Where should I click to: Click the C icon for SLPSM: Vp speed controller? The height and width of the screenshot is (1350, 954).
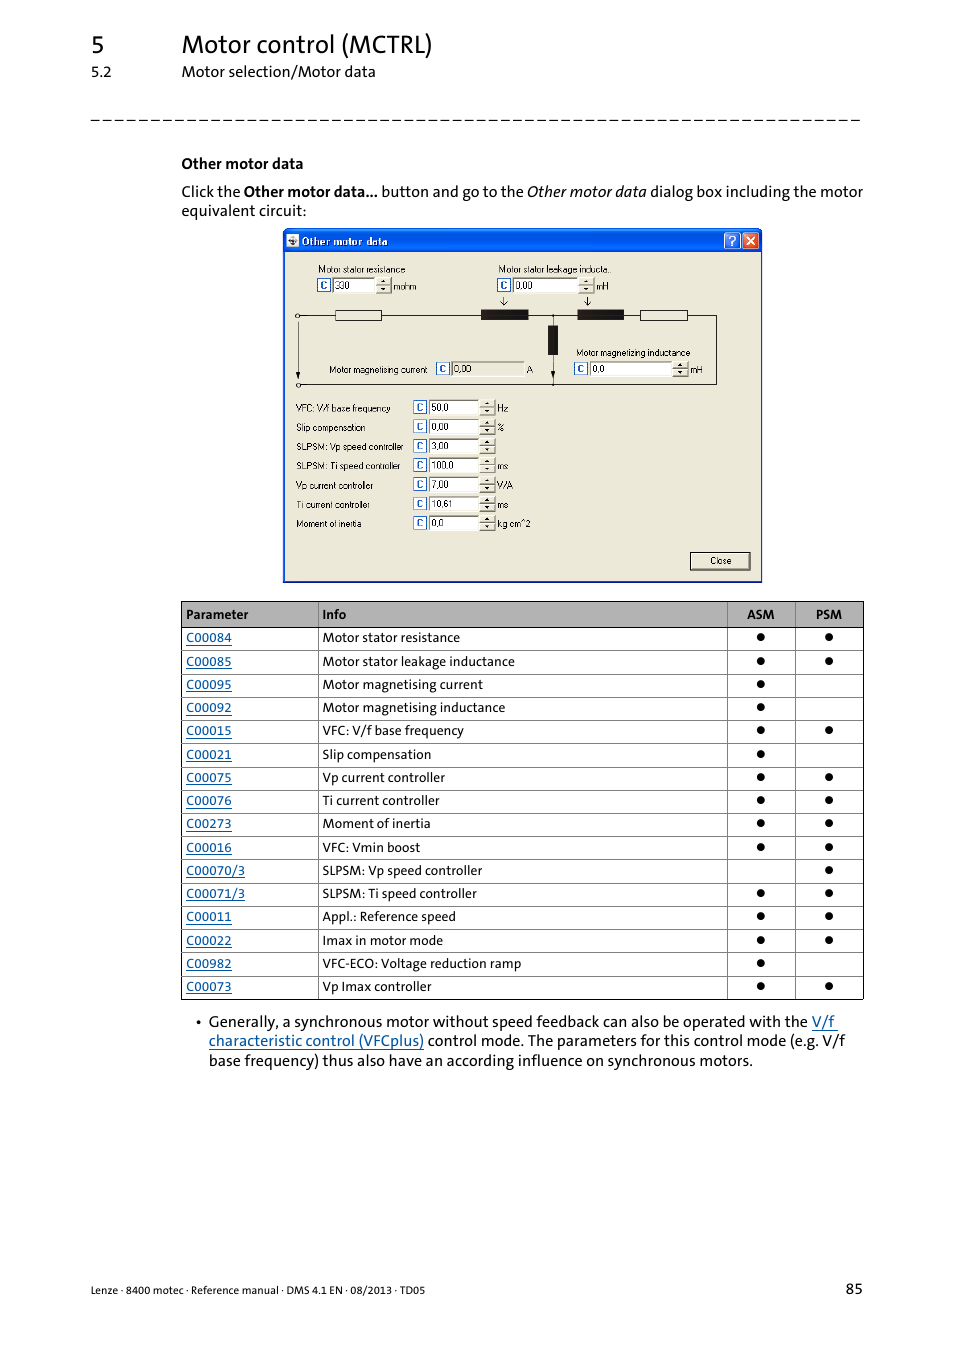(x=421, y=446)
